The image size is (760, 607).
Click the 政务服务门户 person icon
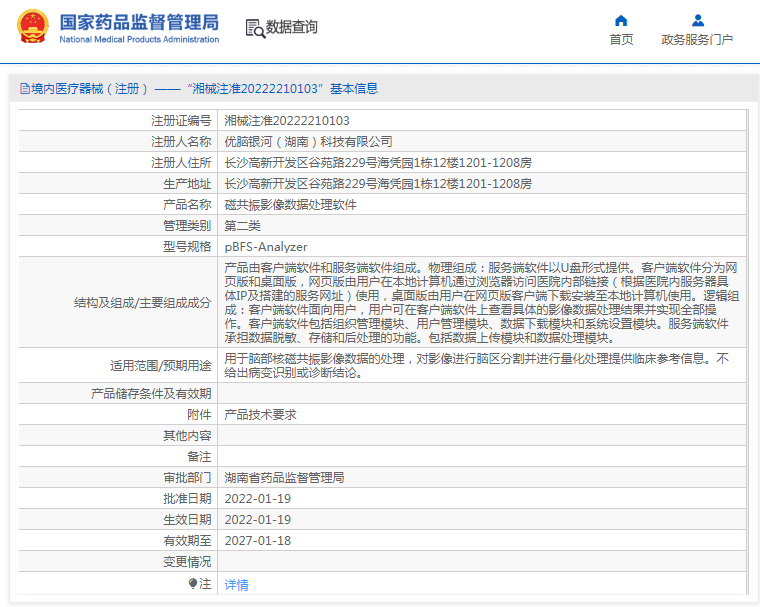coord(698,20)
